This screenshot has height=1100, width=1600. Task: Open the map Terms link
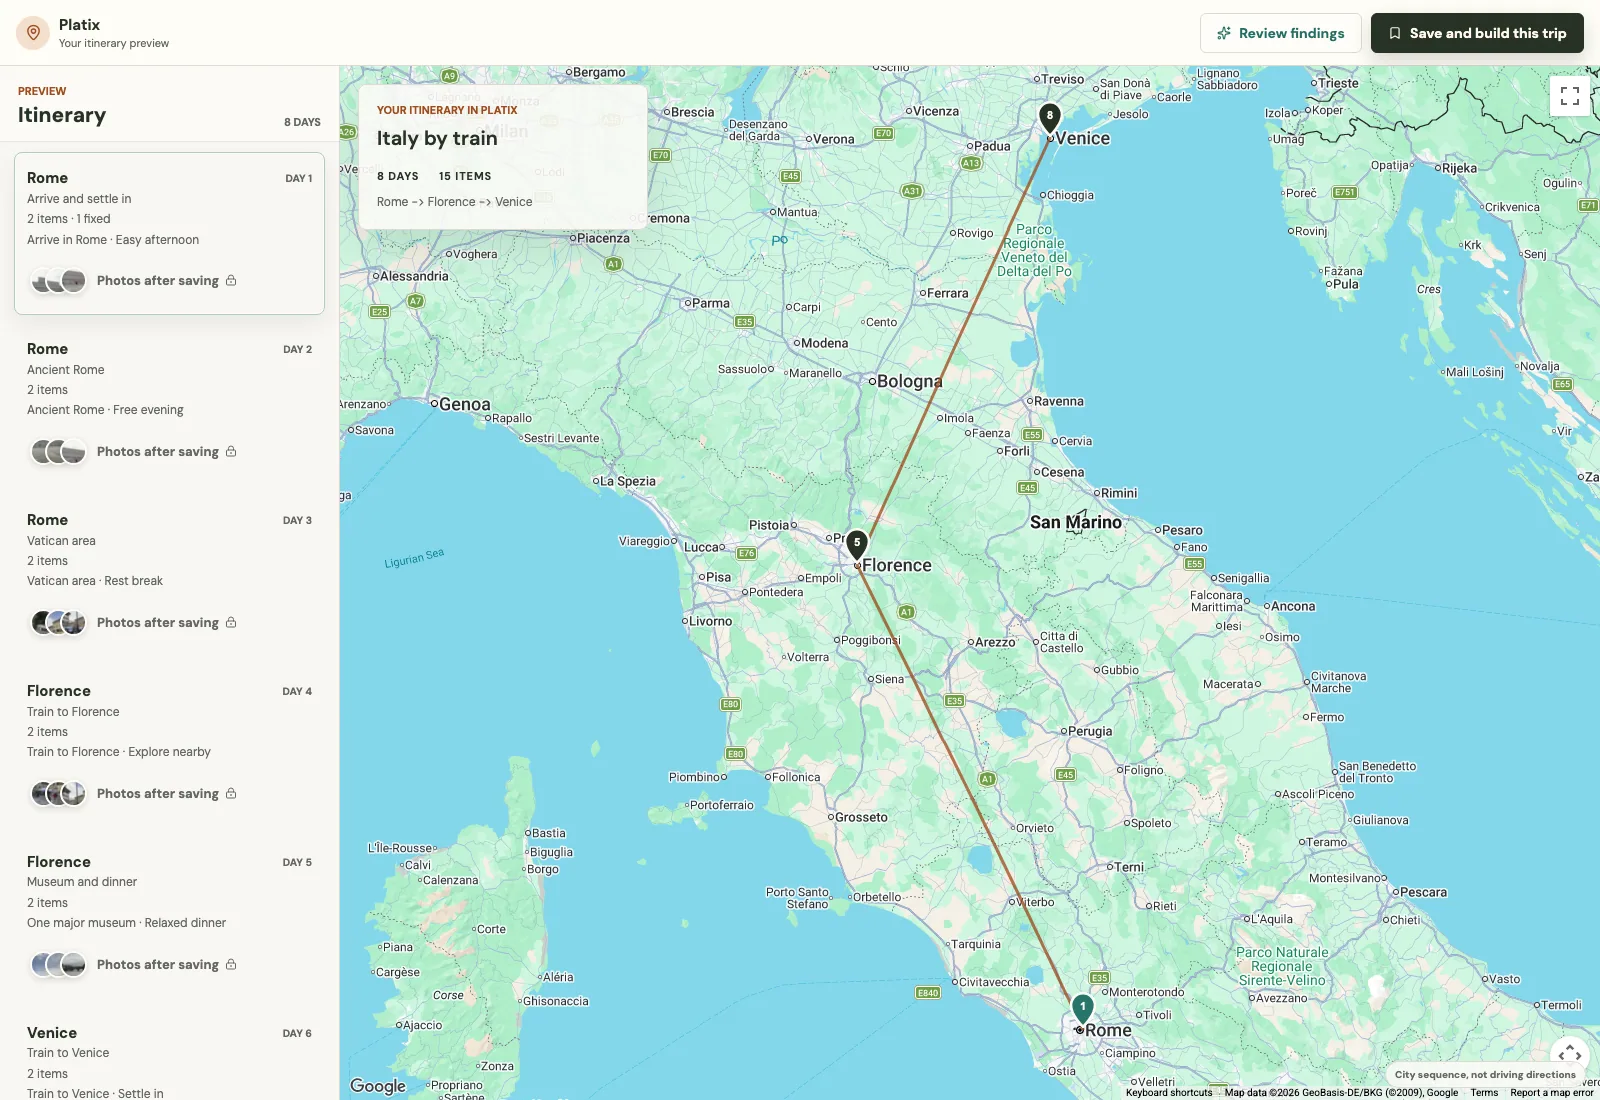click(x=1484, y=1093)
